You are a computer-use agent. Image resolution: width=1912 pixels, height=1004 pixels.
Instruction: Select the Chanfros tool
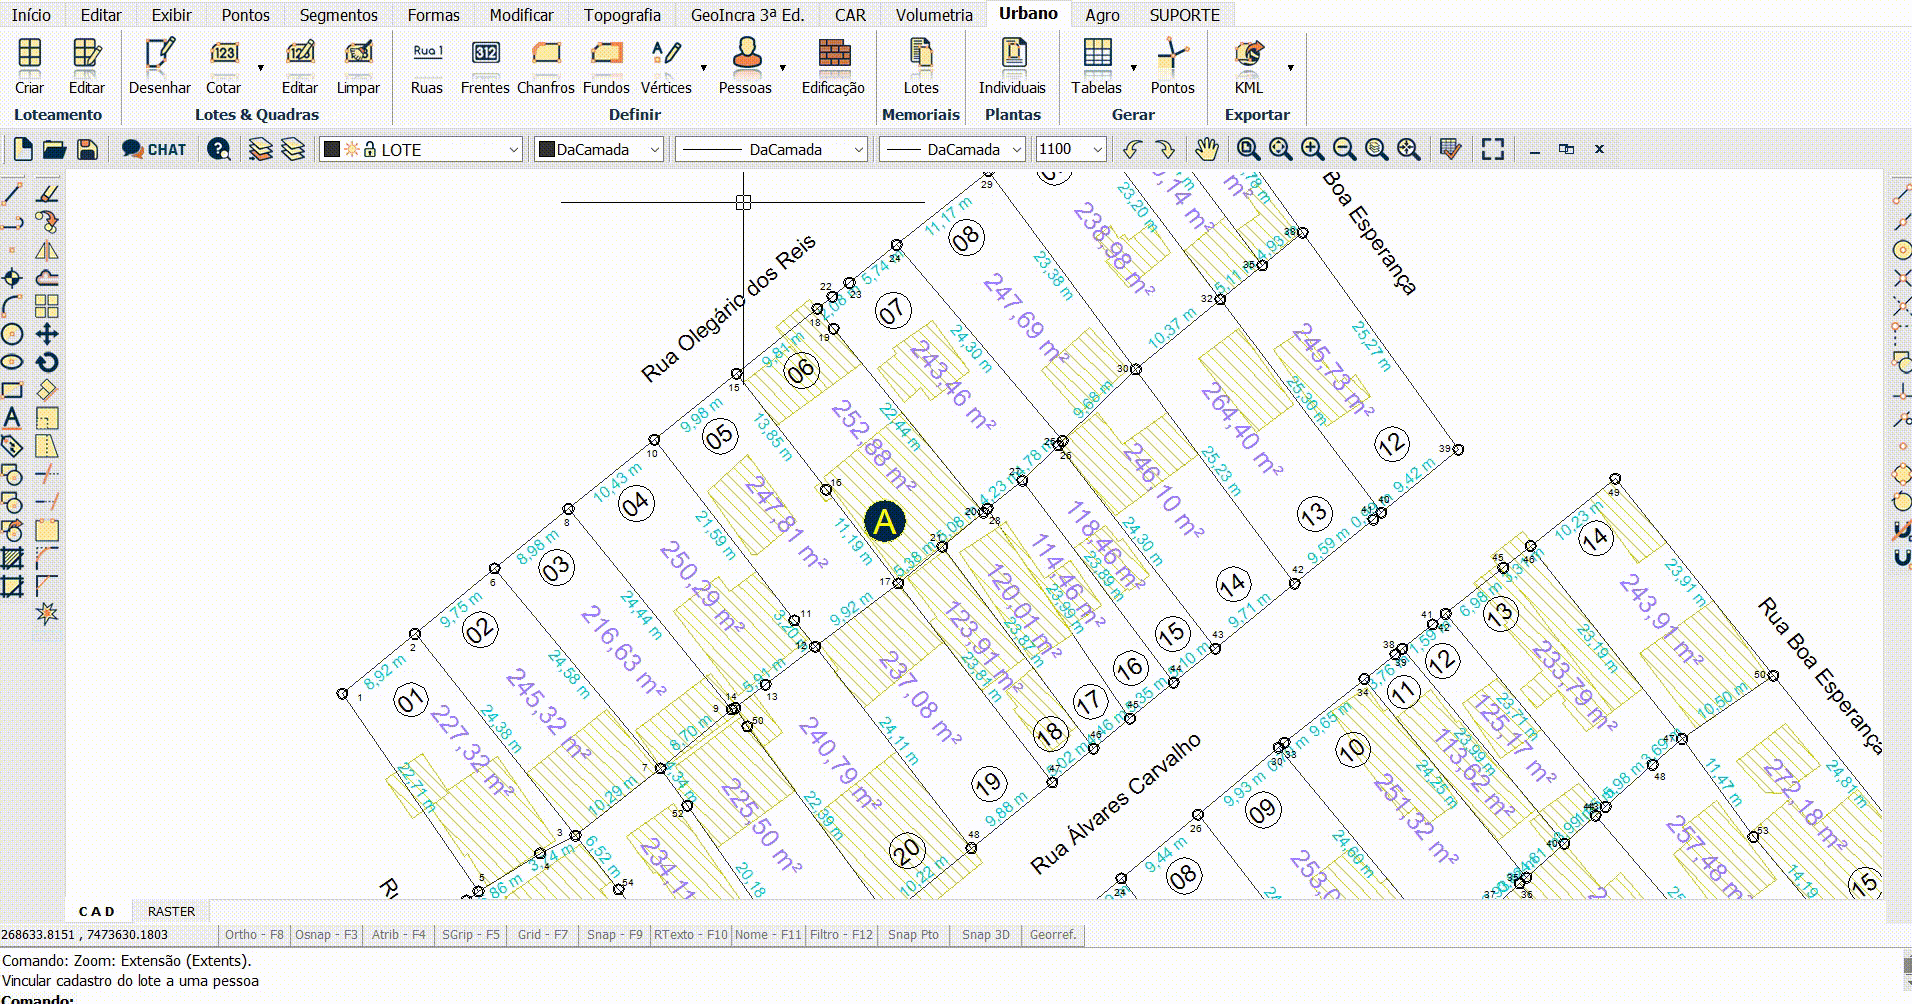pyautogui.click(x=545, y=54)
